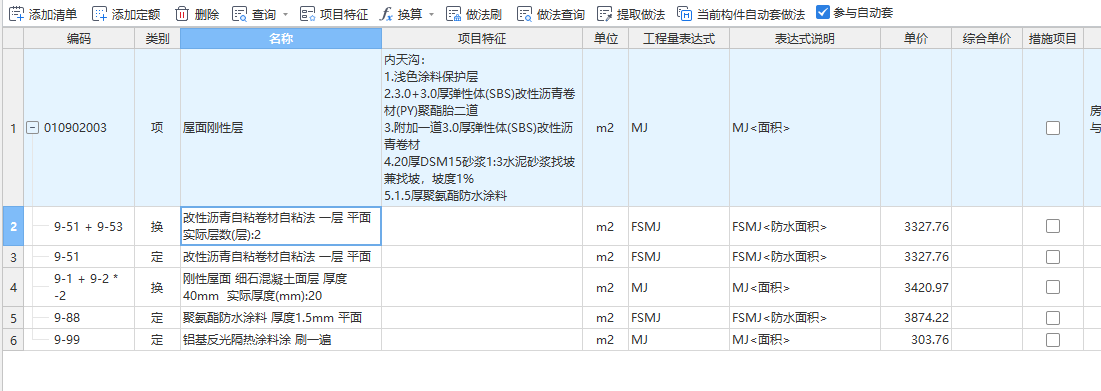Screen dimensions: 1101x391
Task: Click the 工程量表达式 column header
Action: pyautogui.click(x=678, y=39)
